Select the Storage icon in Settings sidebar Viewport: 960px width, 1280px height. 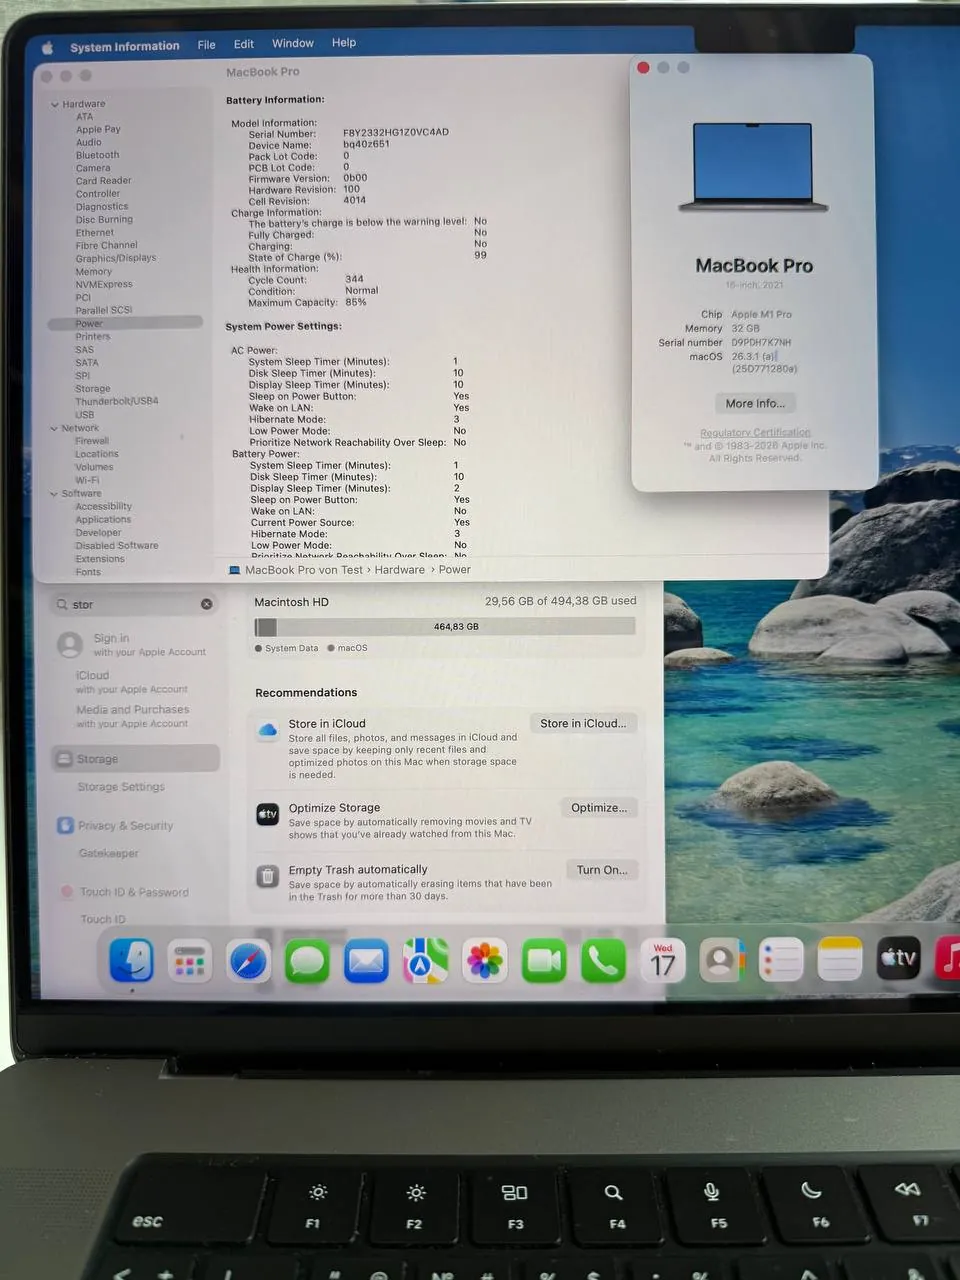[x=63, y=759]
